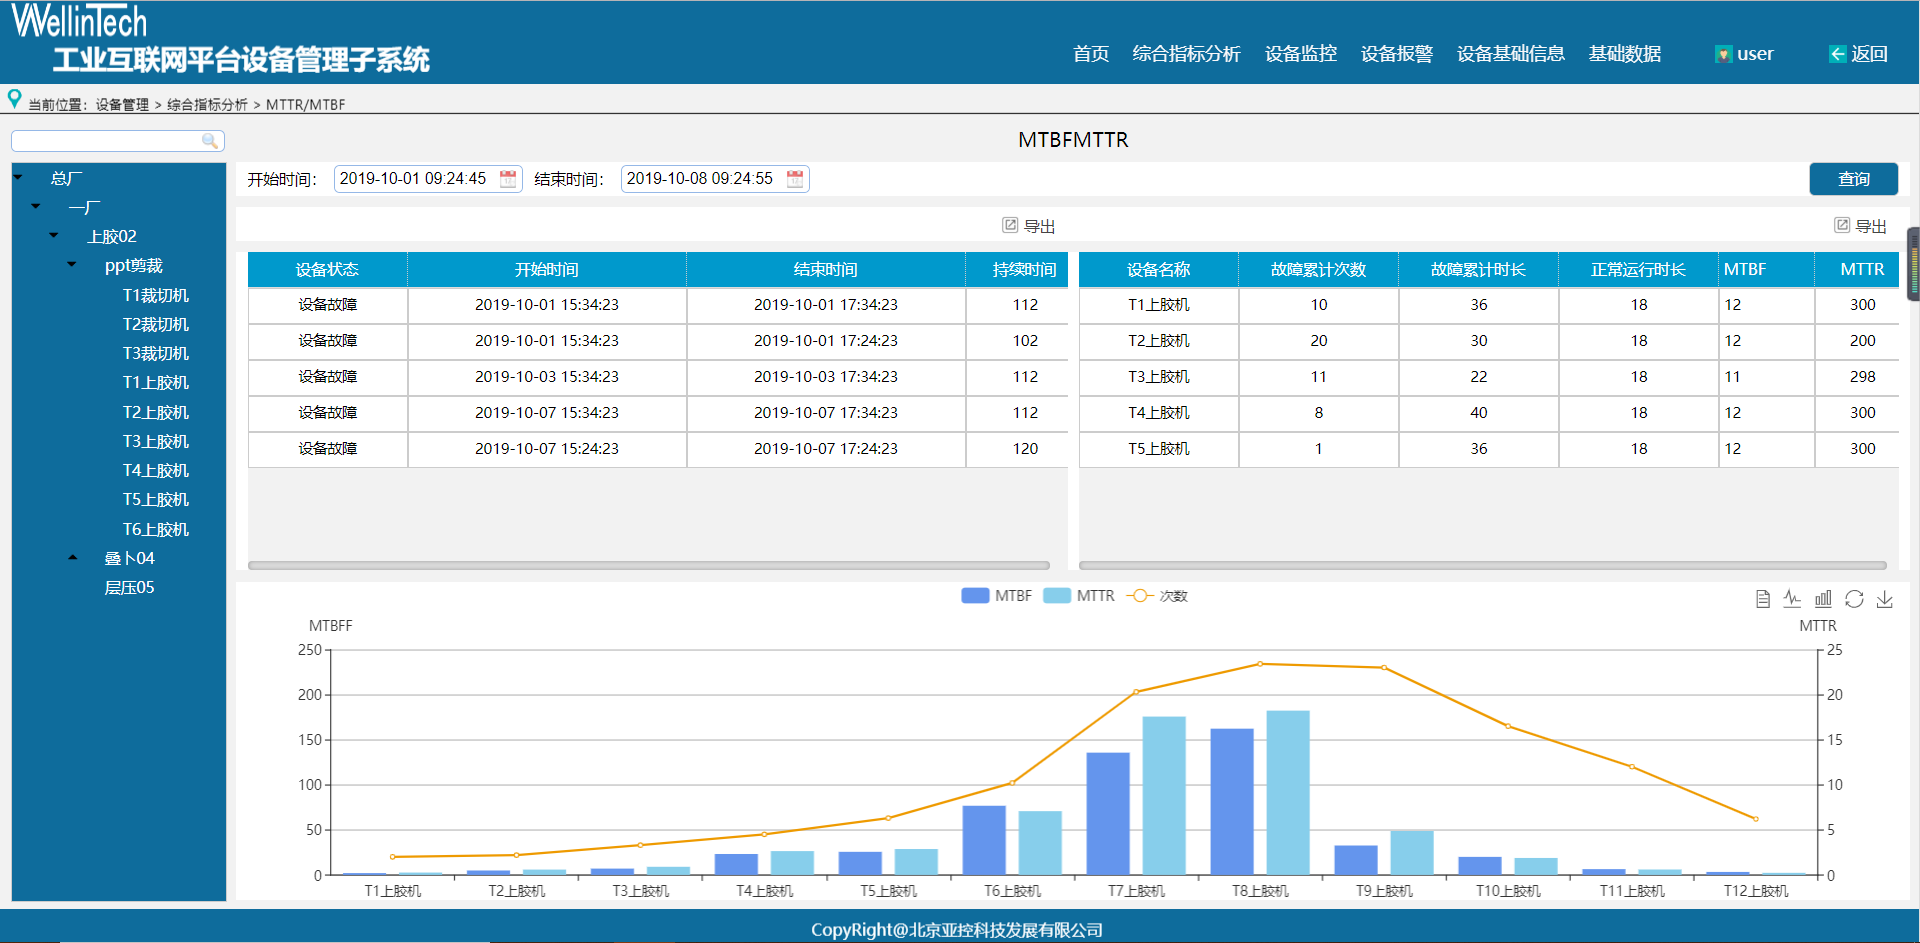Viewport: 1920px width, 943px height.
Task: Open 设备基础信息 menu
Action: [1511, 54]
